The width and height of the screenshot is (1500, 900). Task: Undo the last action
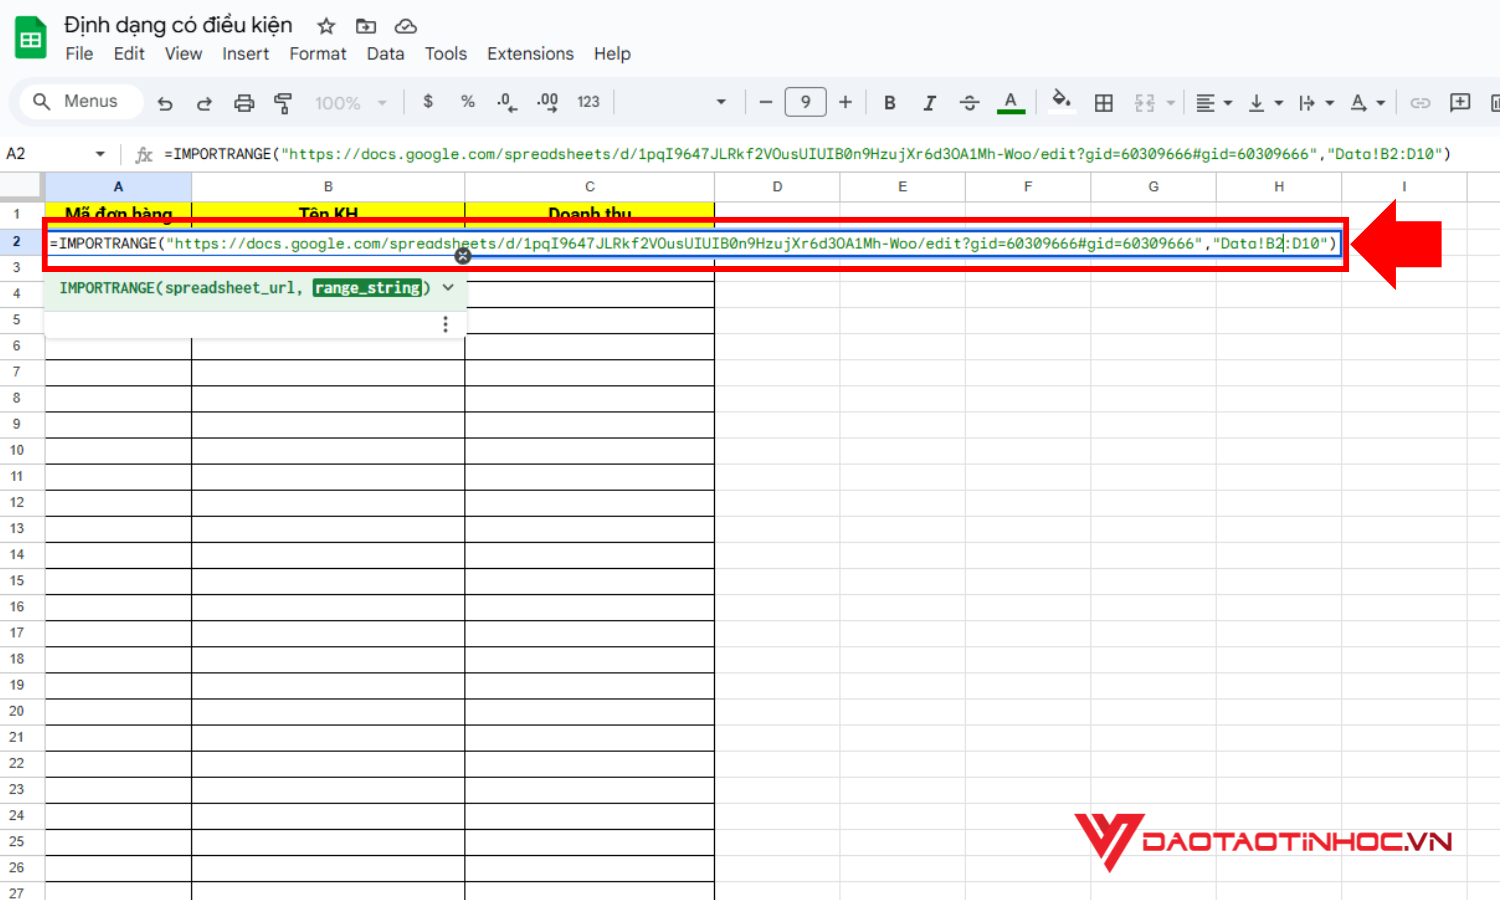pos(165,102)
